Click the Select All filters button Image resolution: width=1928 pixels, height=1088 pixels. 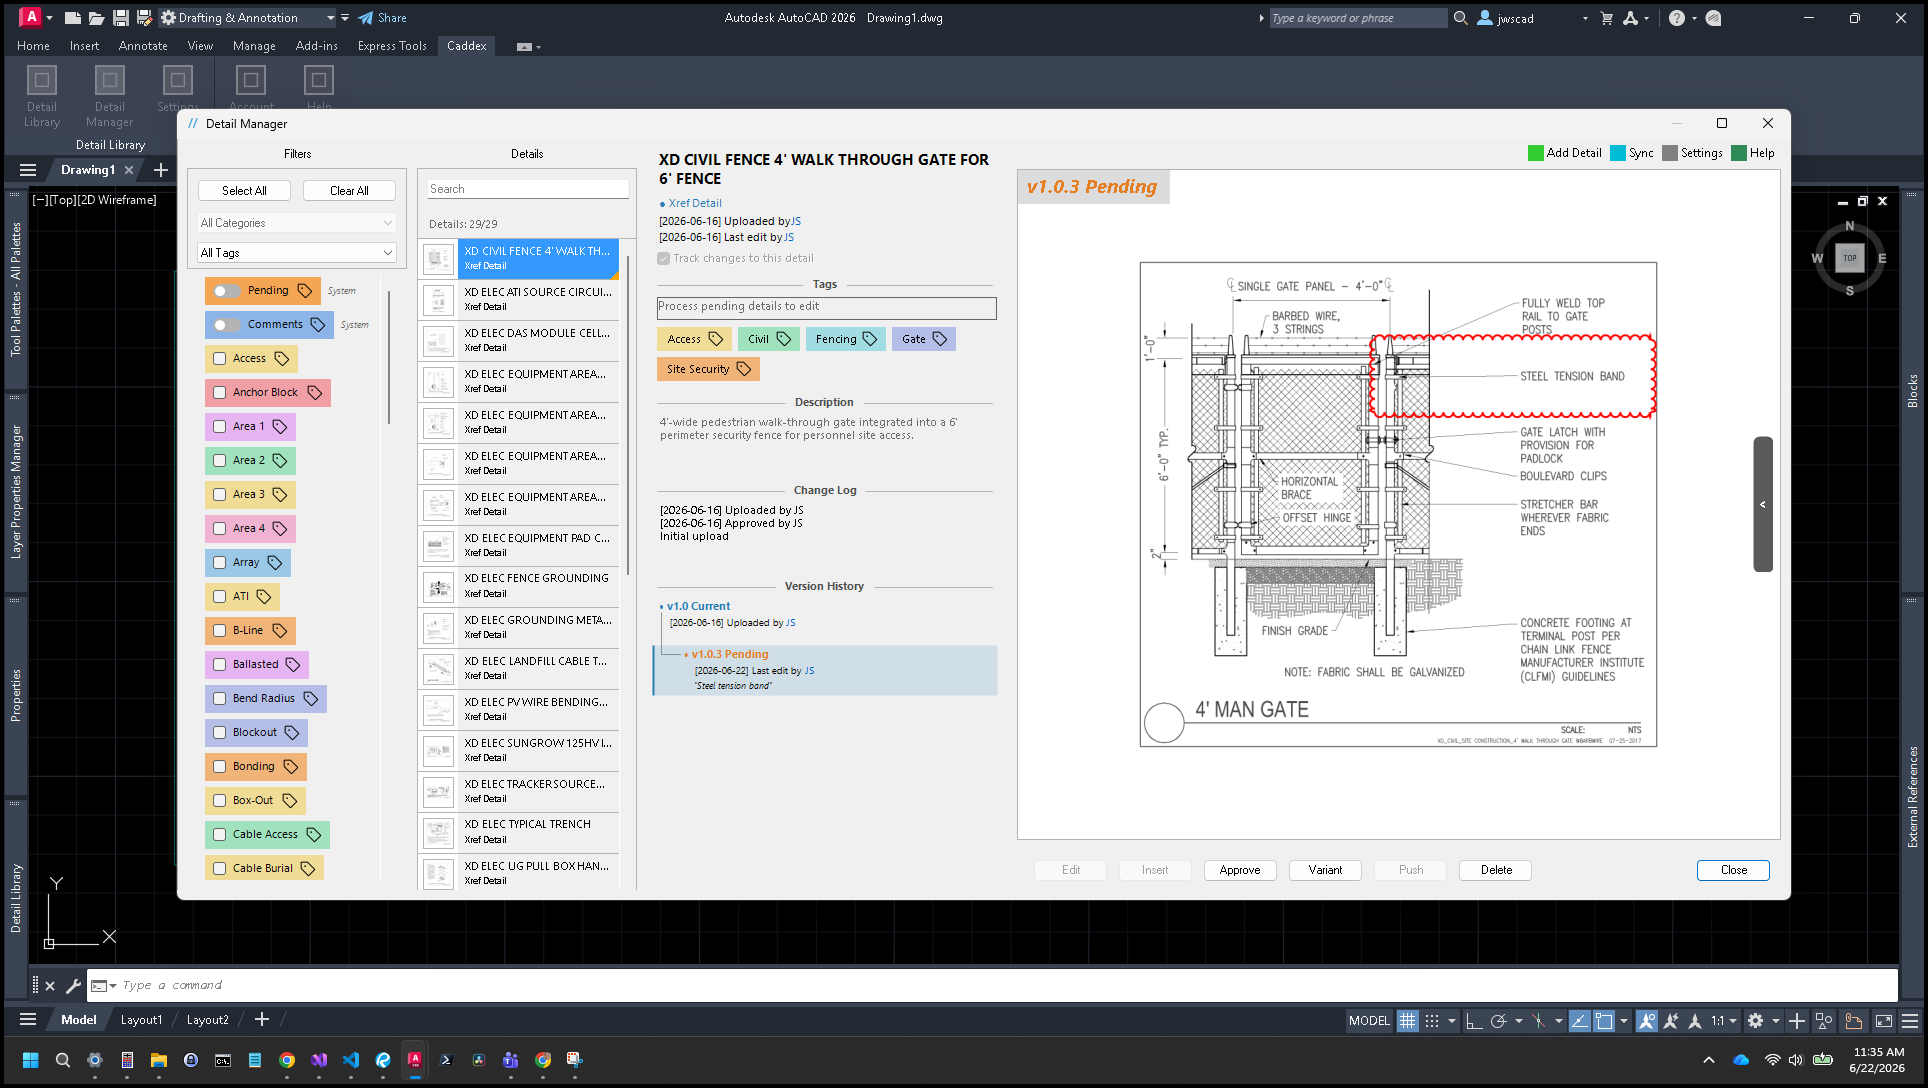244,191
